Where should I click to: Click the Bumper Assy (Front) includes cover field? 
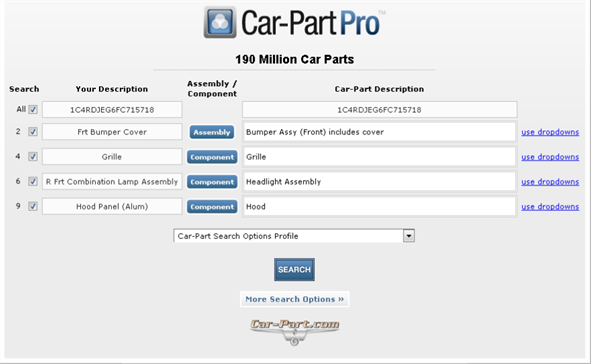tap(379, 132)
